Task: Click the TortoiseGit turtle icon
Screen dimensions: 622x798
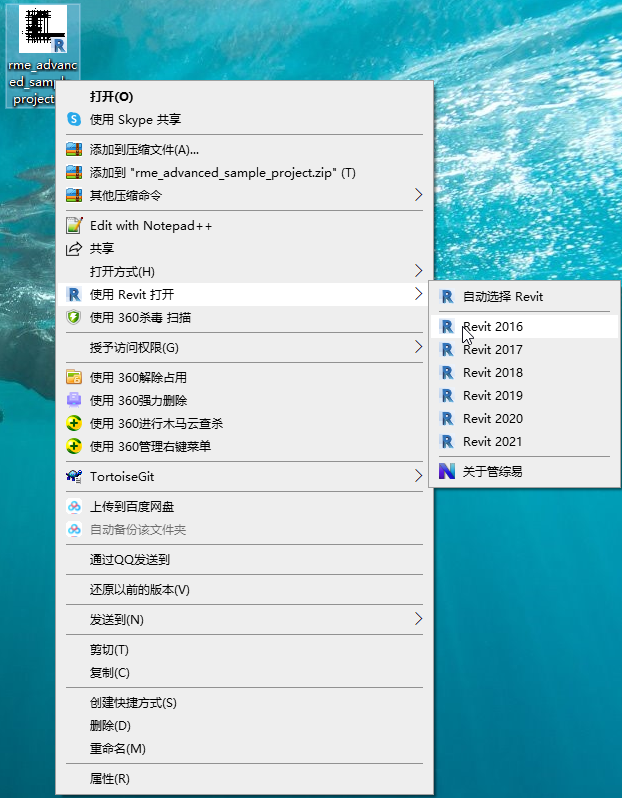Action: tap(74, 476)
